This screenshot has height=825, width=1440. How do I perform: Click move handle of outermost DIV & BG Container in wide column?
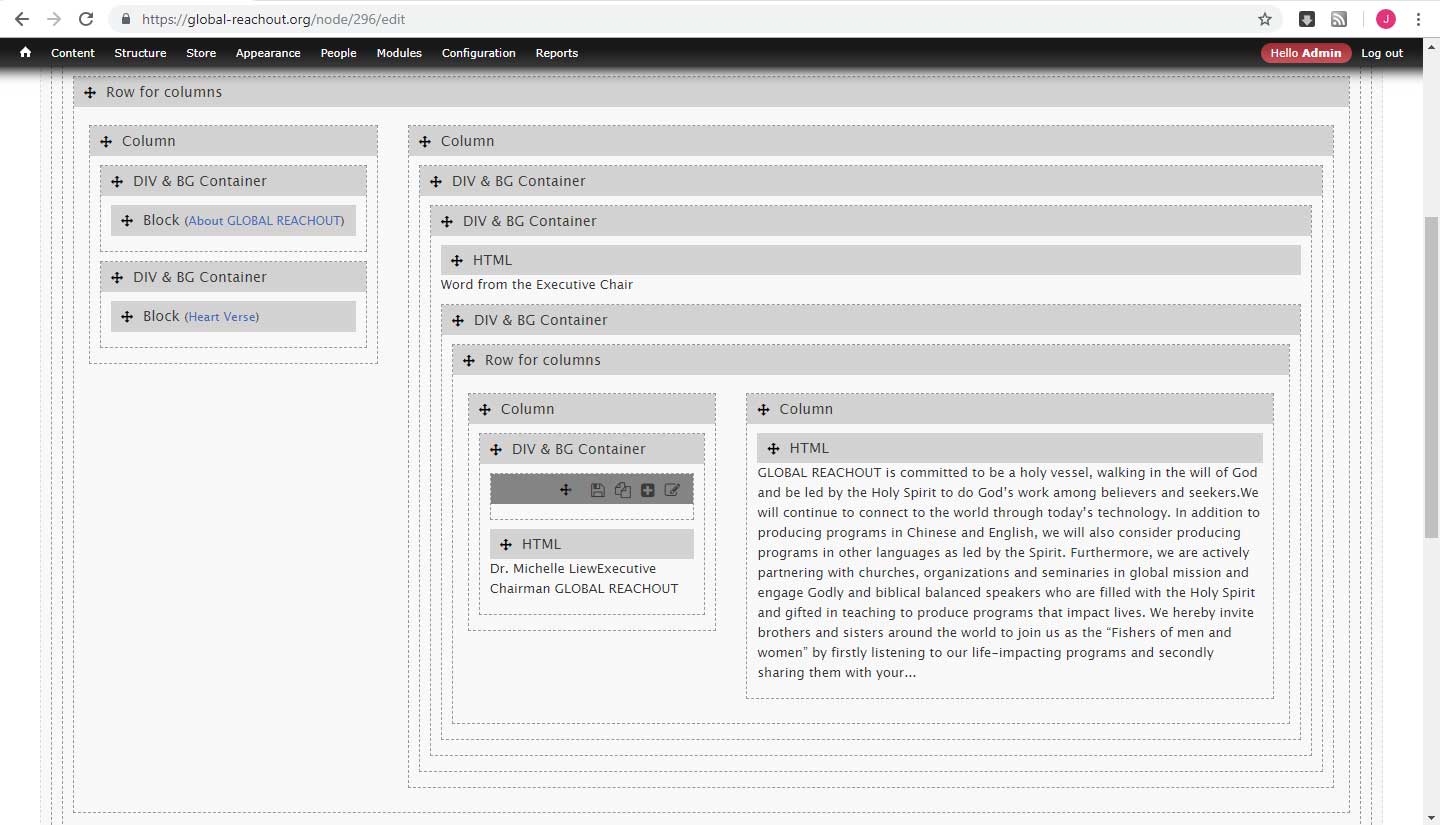coord(436,182)
